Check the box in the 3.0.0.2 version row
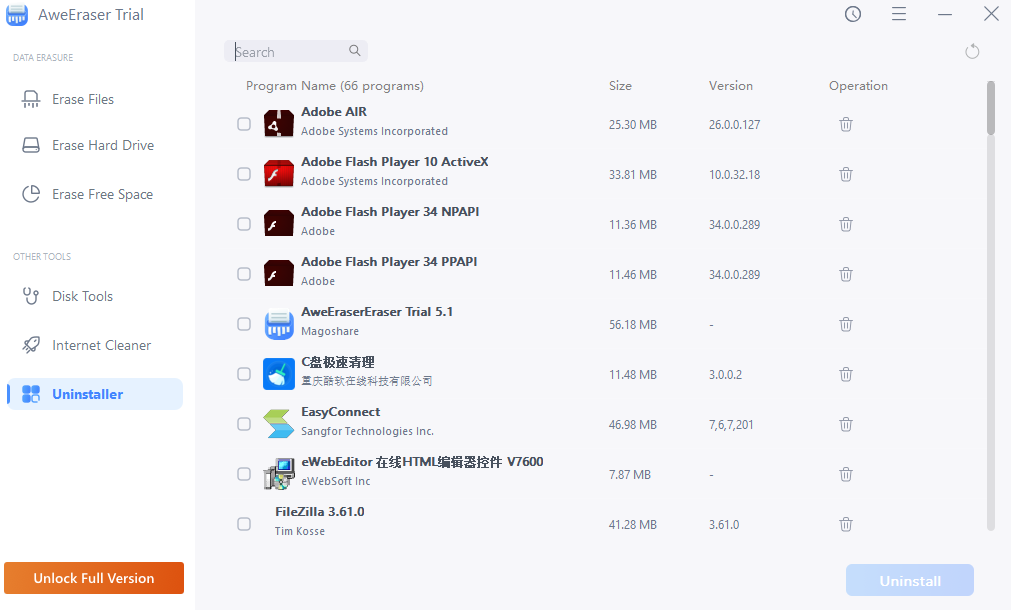1011x610 pixels. pos(244,374)
